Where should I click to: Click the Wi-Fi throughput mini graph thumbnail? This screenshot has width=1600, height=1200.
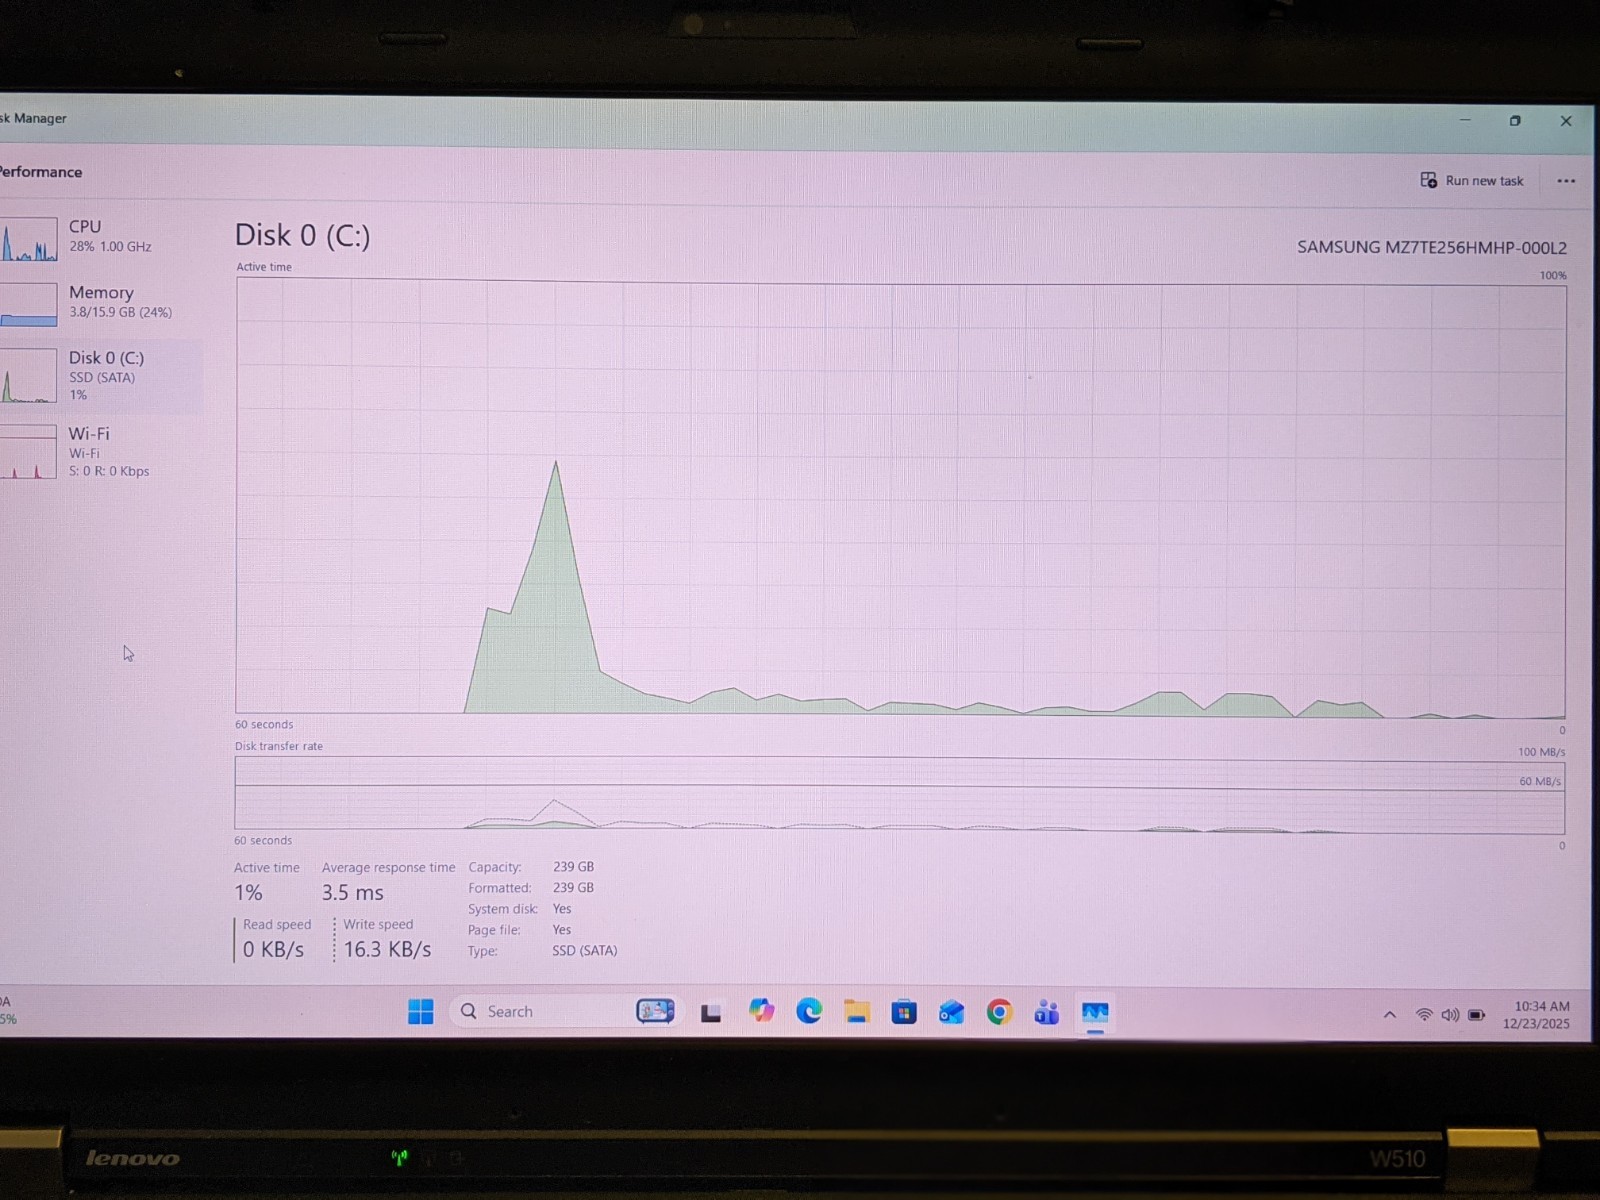click(x=28, y=452)
